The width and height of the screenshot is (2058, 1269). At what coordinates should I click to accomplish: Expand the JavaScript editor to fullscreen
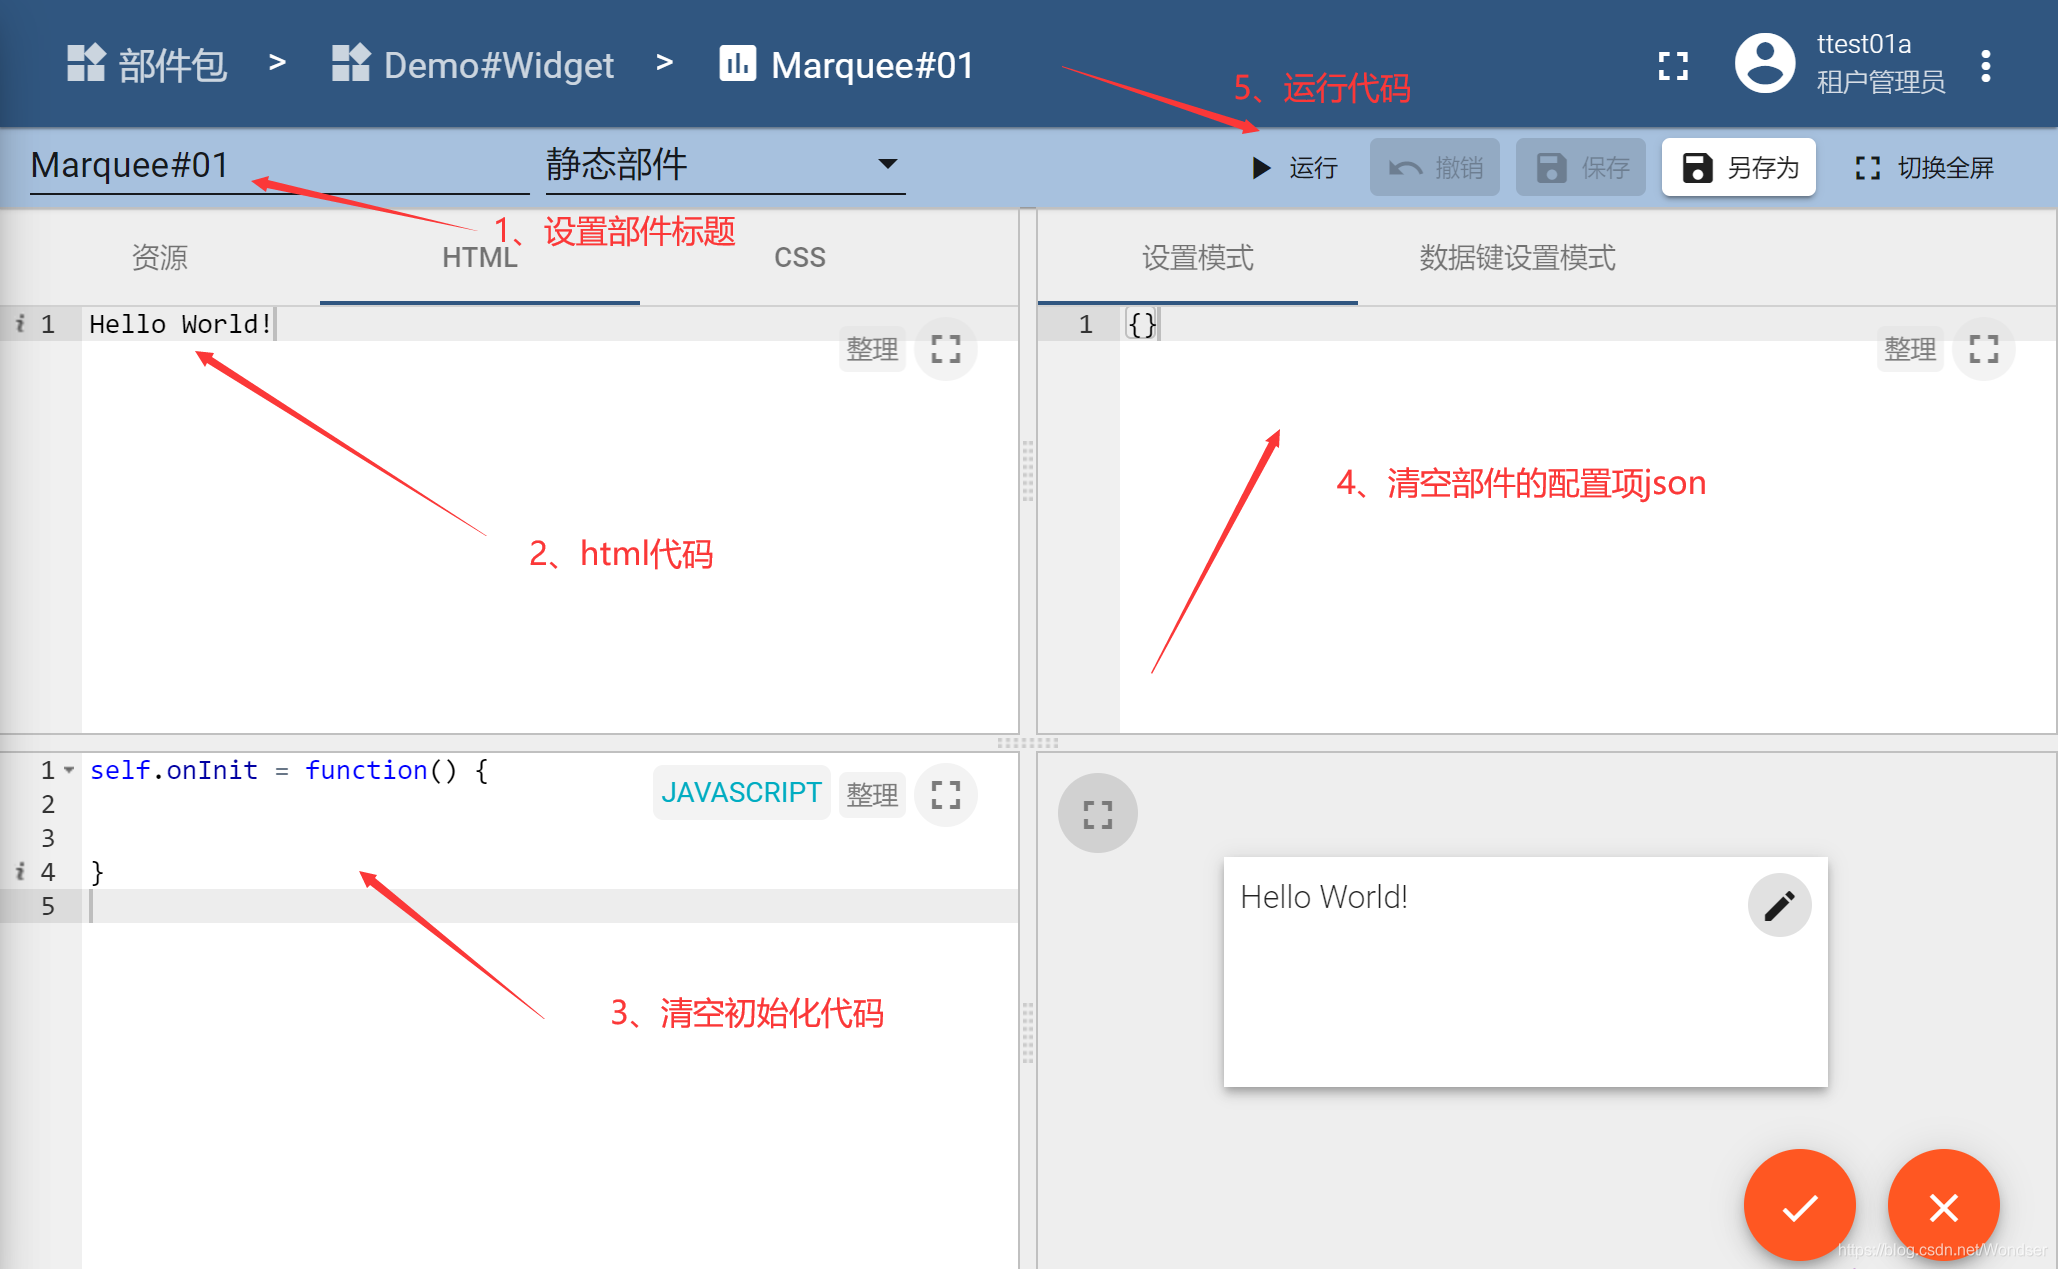(x=945, y=795)
